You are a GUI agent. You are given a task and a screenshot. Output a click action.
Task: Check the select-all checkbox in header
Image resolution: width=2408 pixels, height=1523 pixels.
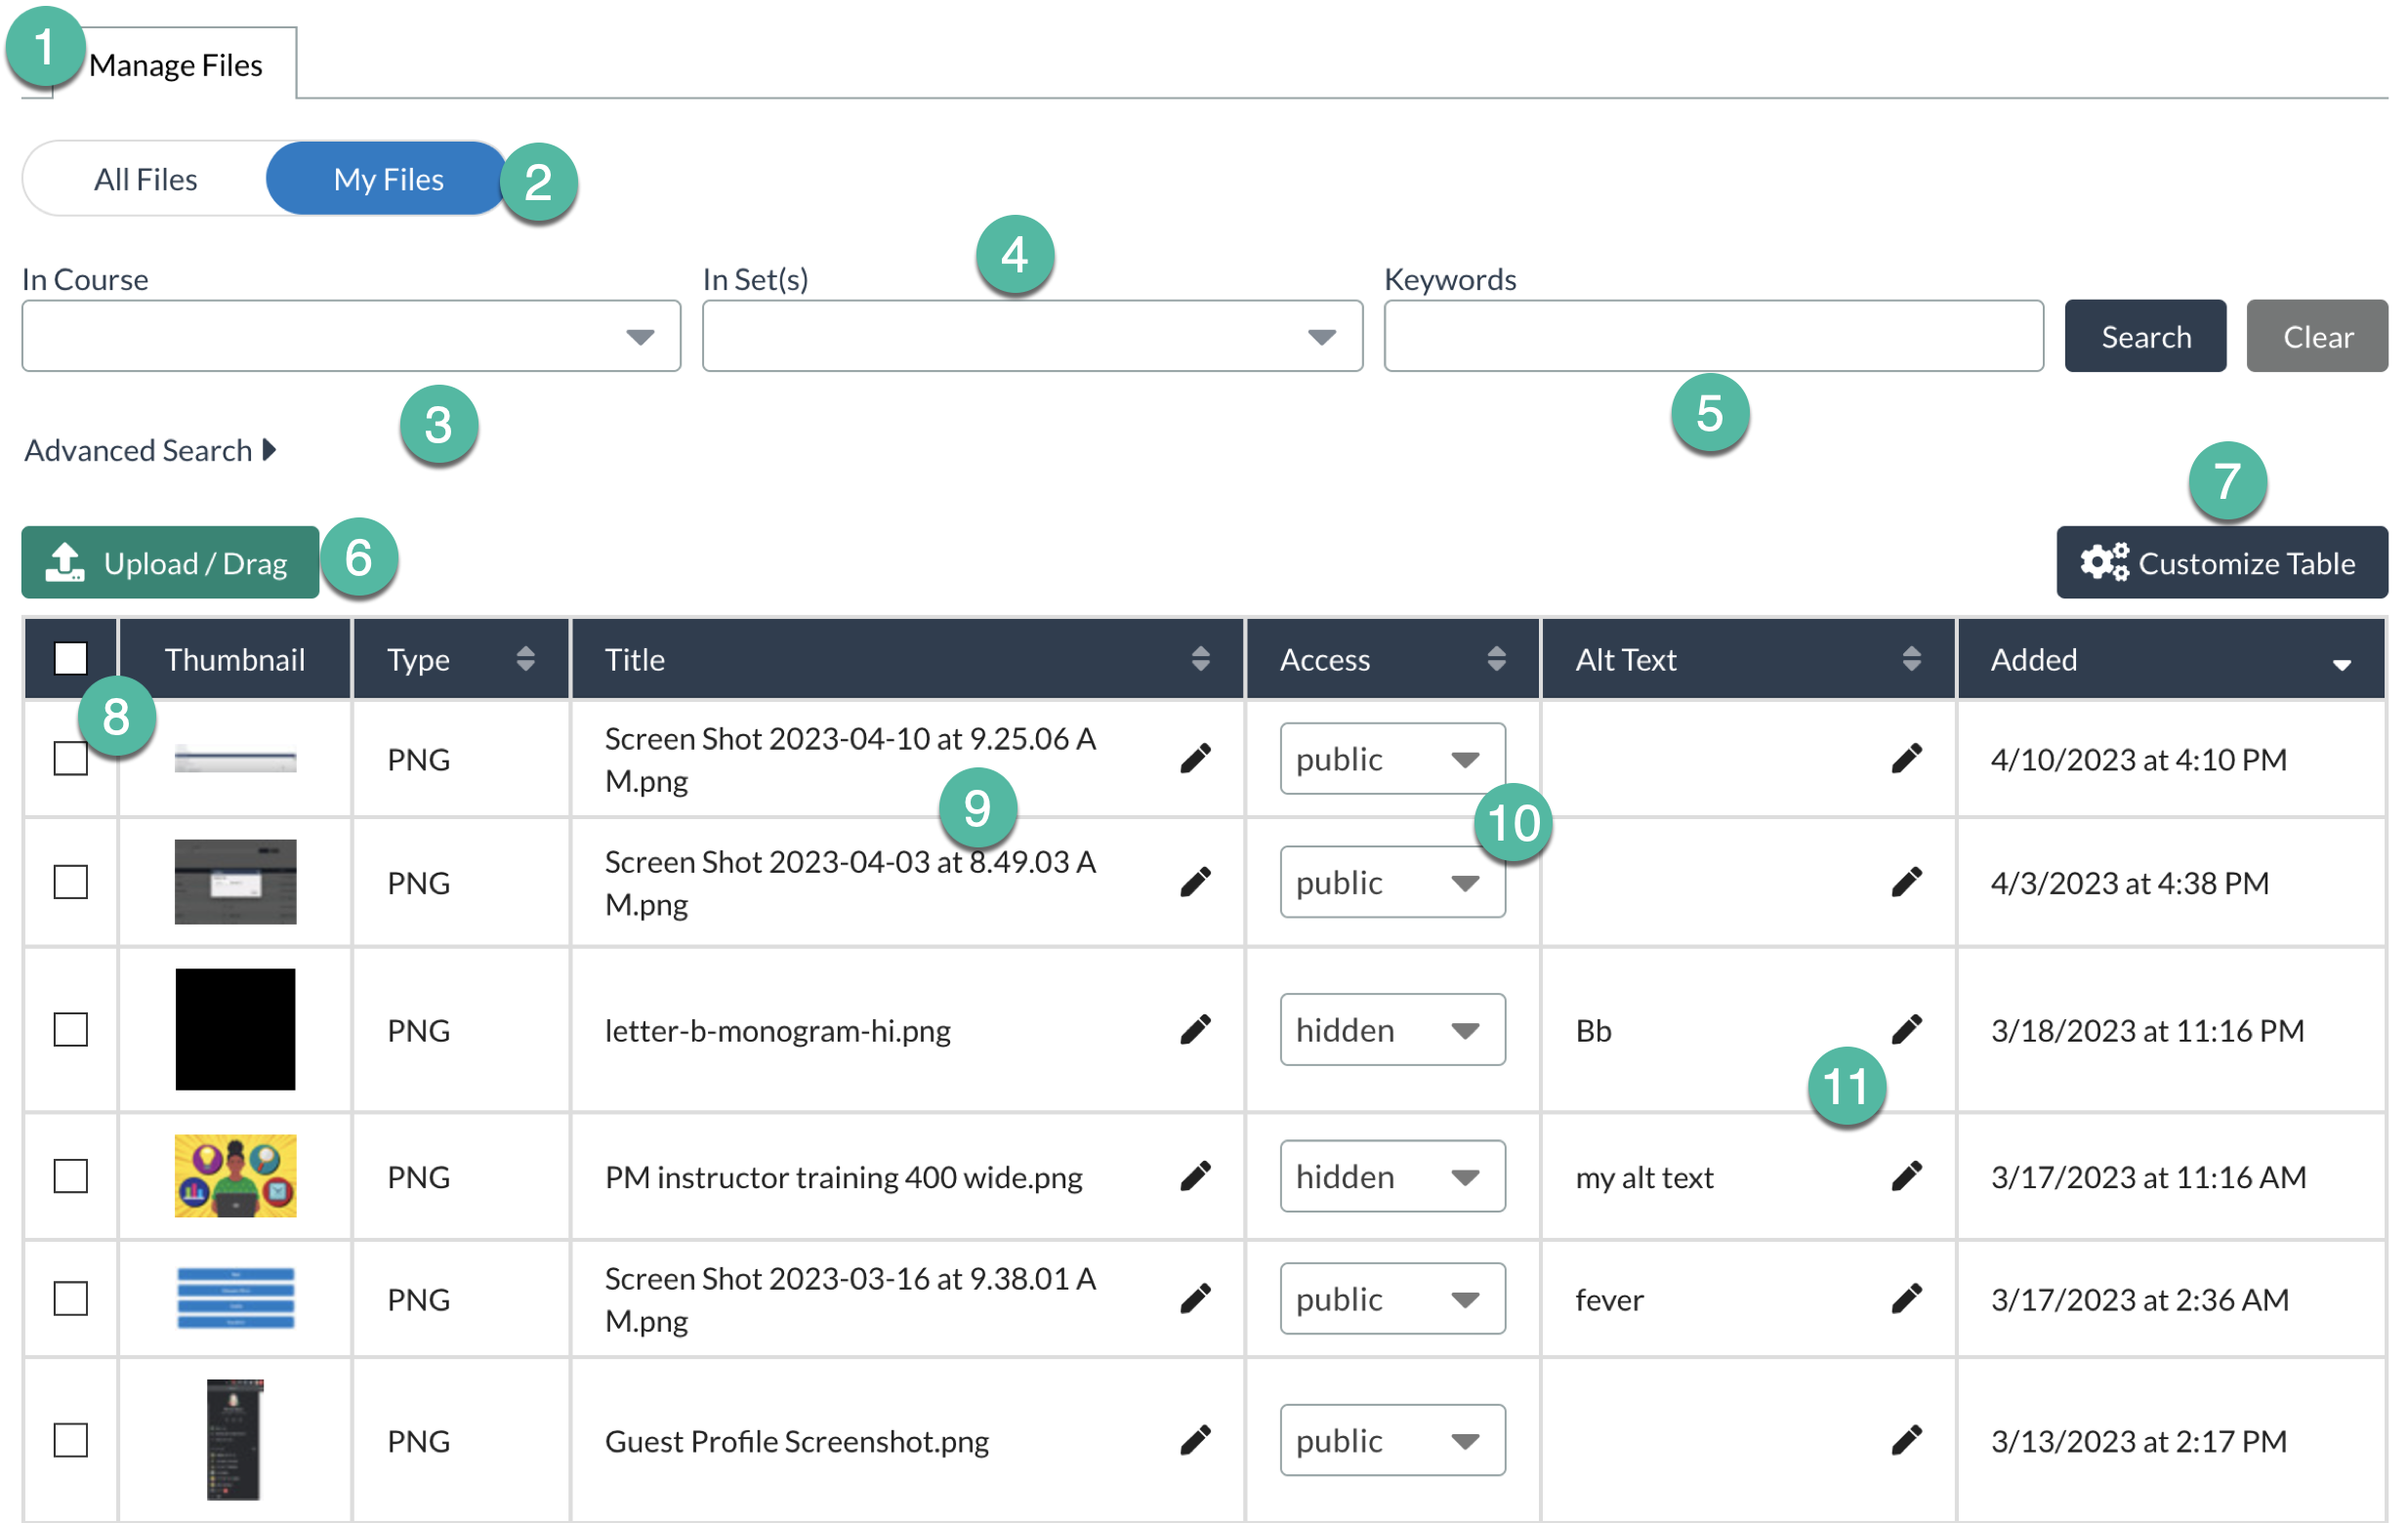point(71,659)
